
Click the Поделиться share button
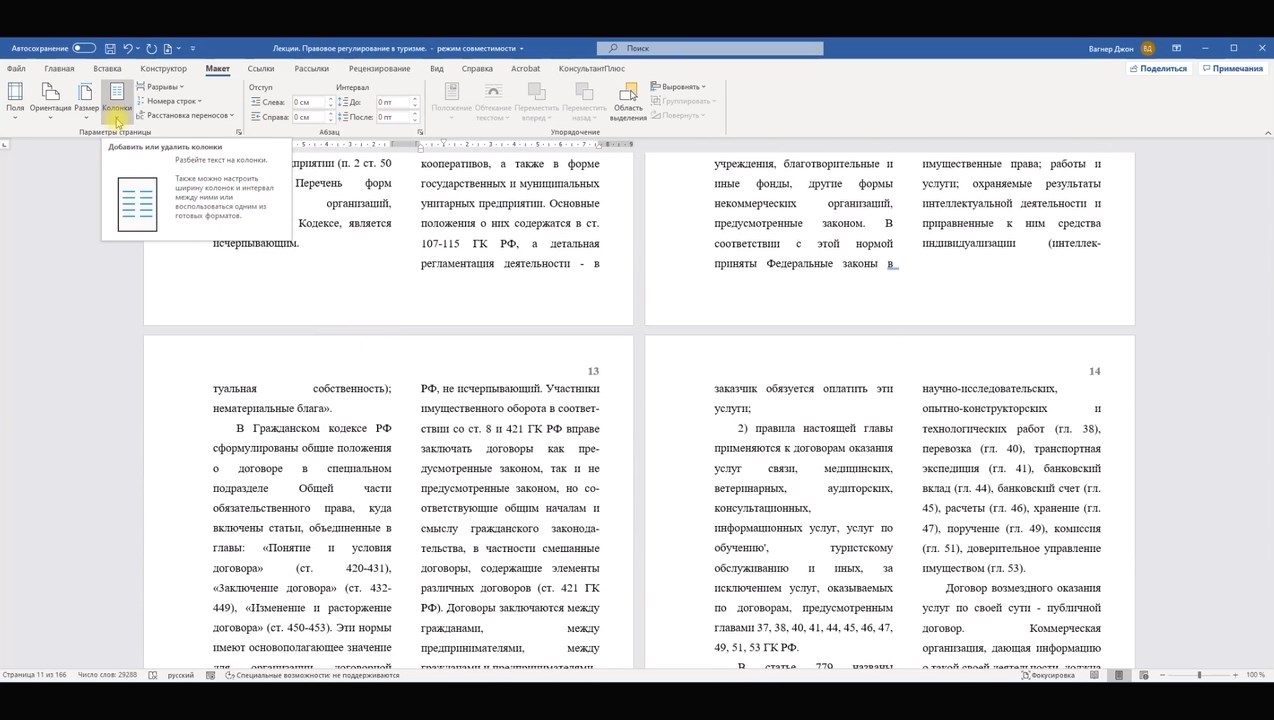coord(1158,69)
